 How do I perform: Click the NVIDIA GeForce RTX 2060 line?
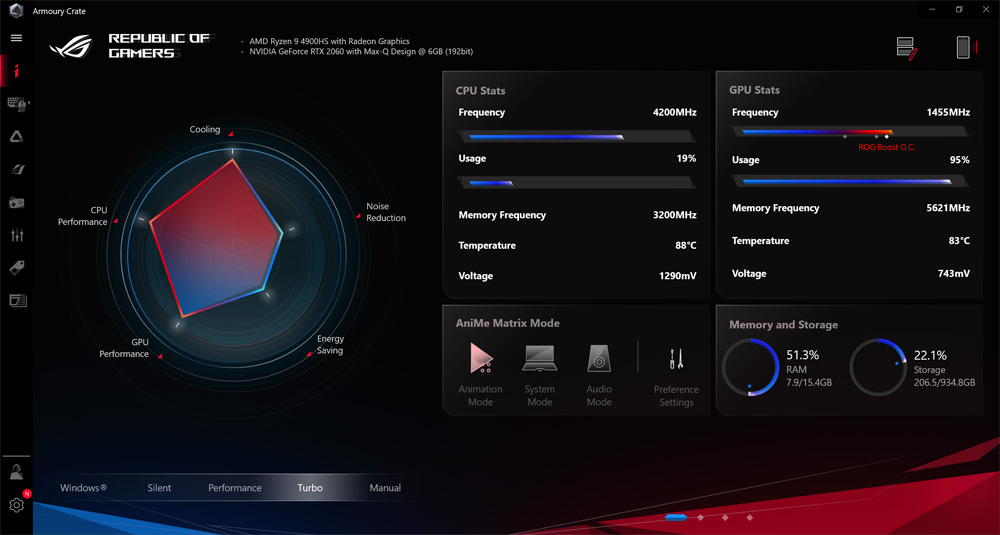point(361,52)
